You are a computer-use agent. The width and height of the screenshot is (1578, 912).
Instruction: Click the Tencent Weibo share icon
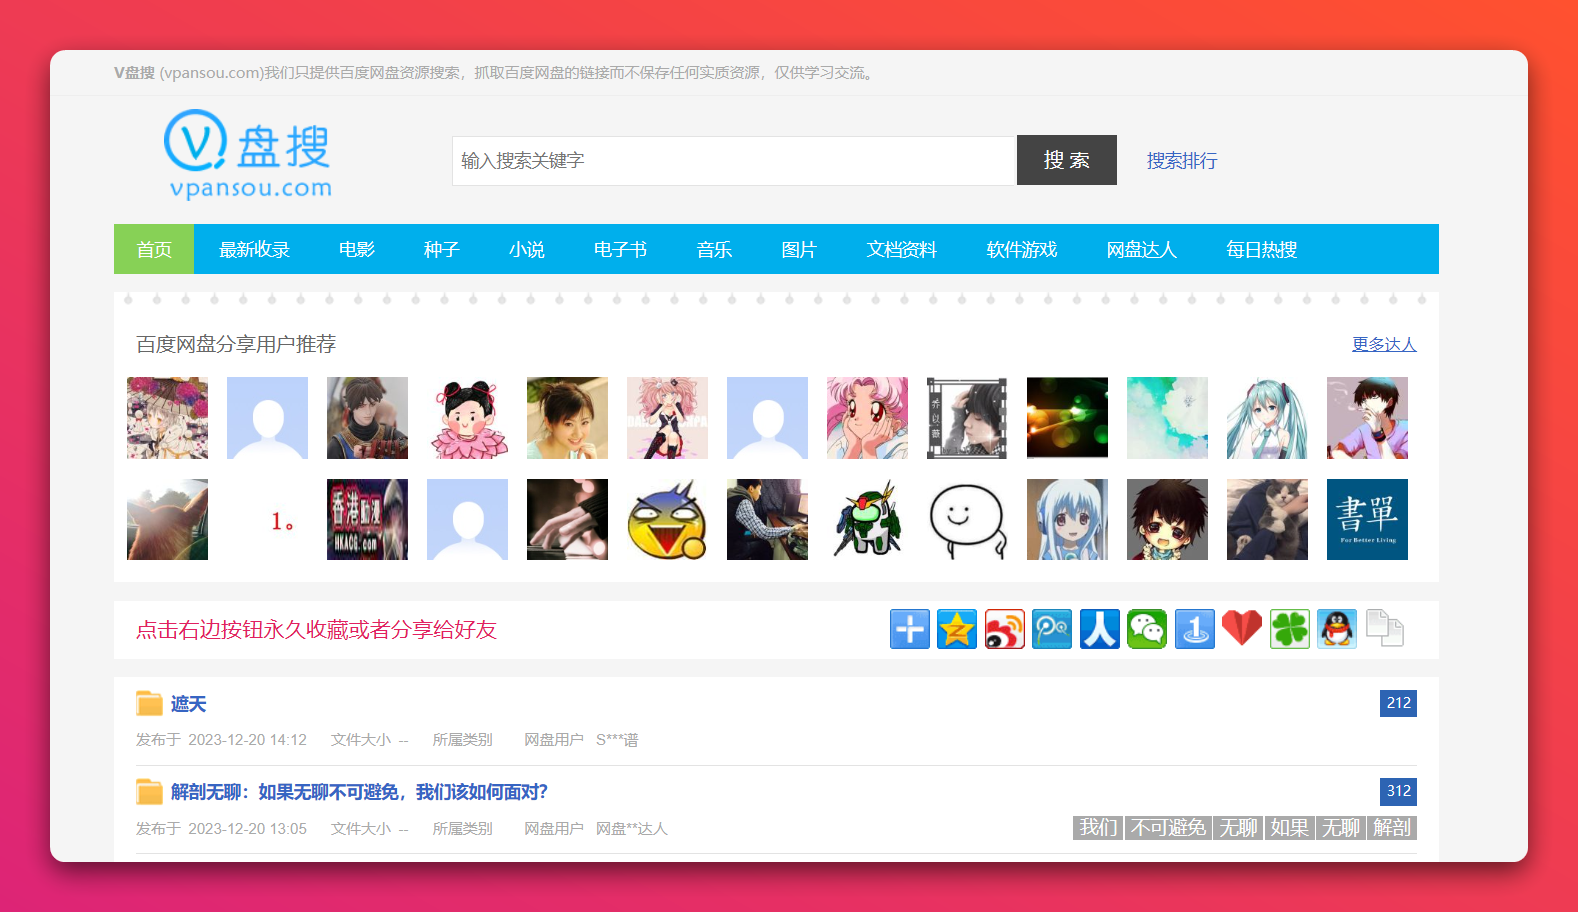click(1052, 630)
